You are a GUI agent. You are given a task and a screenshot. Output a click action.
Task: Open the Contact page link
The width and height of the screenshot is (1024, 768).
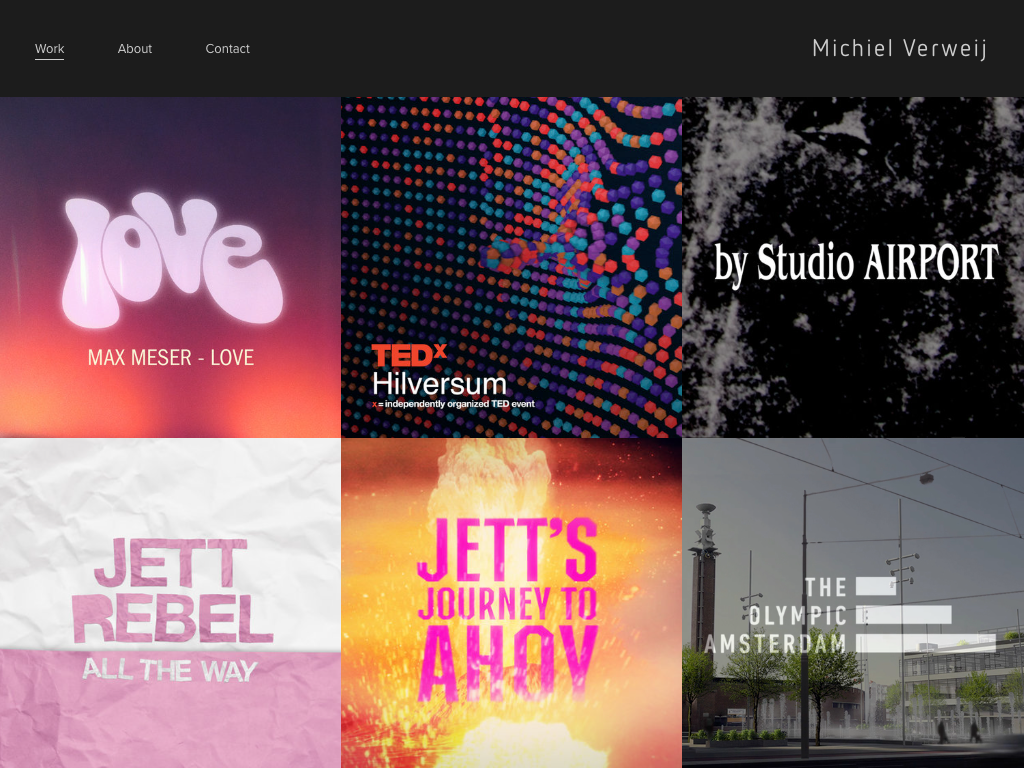(x=227, y=49)
